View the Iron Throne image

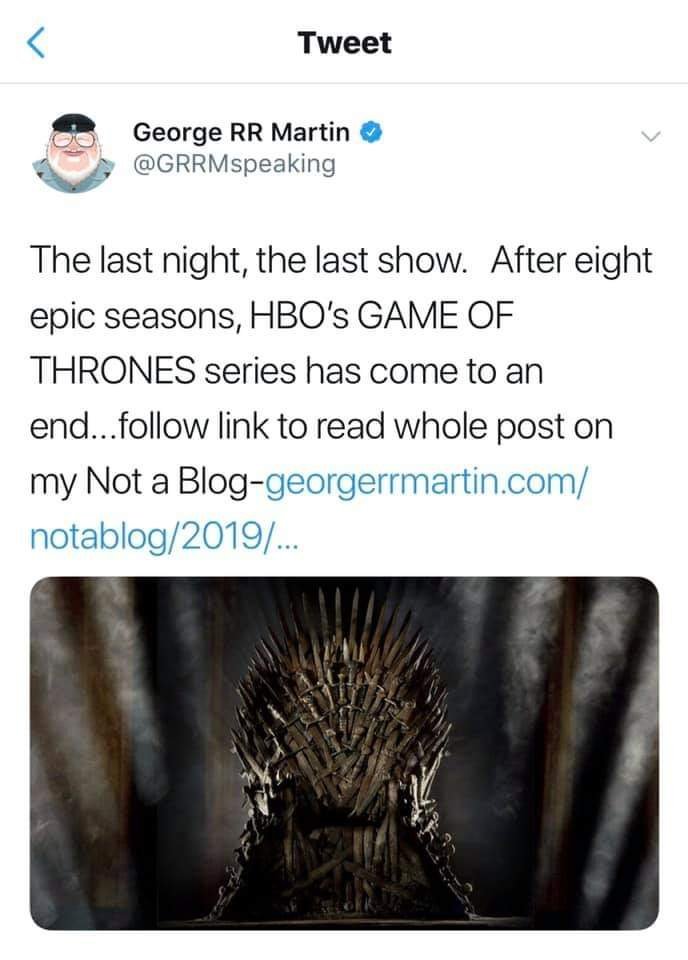tap(345, 753)
